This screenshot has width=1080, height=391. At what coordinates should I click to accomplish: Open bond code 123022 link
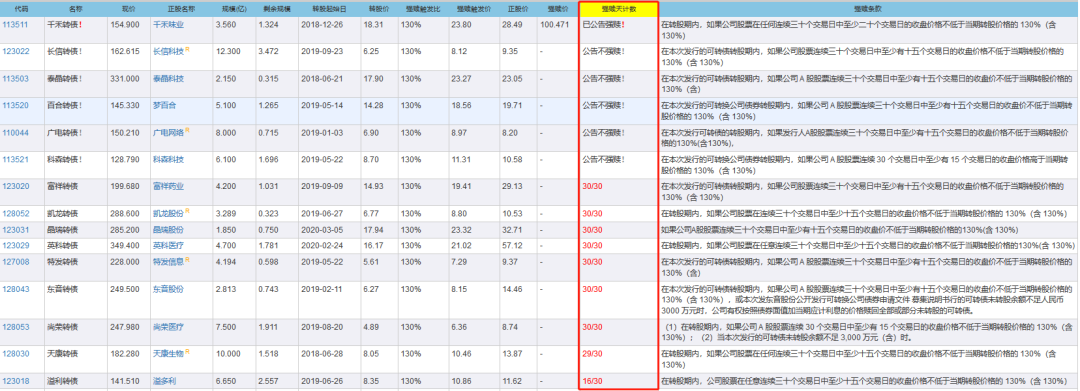tap(15, 51)
